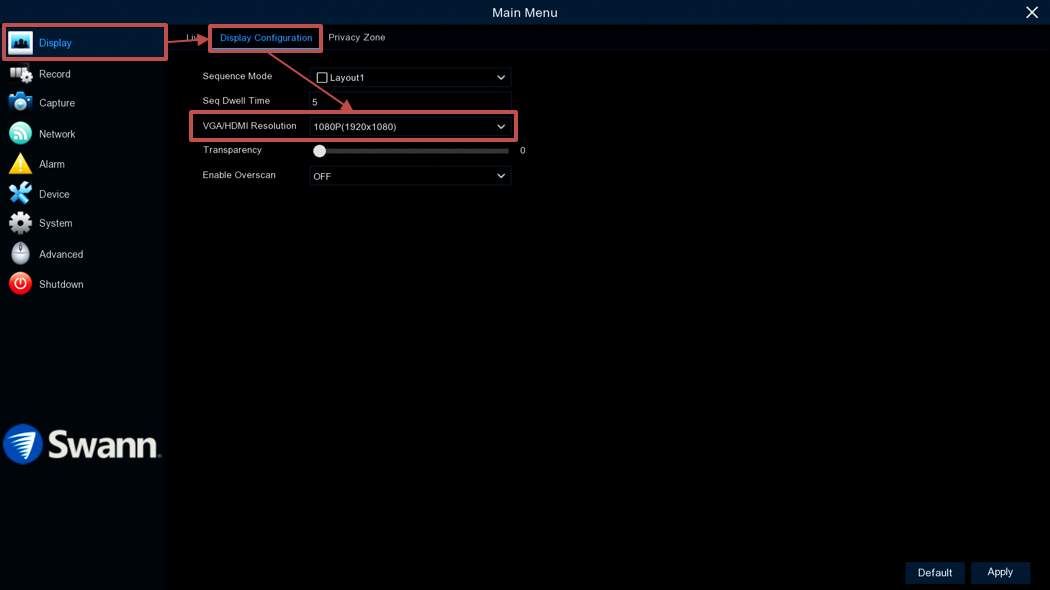
Task: Click the Transparency slider handle
Action: (320, 151)
